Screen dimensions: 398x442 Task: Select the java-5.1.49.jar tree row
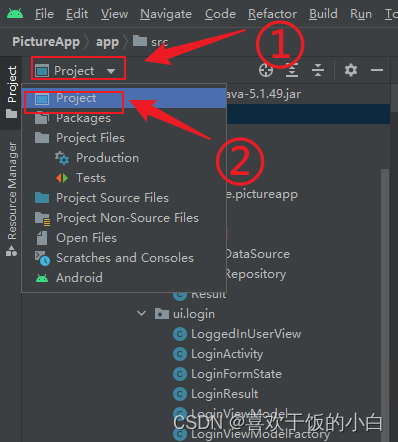263,94
